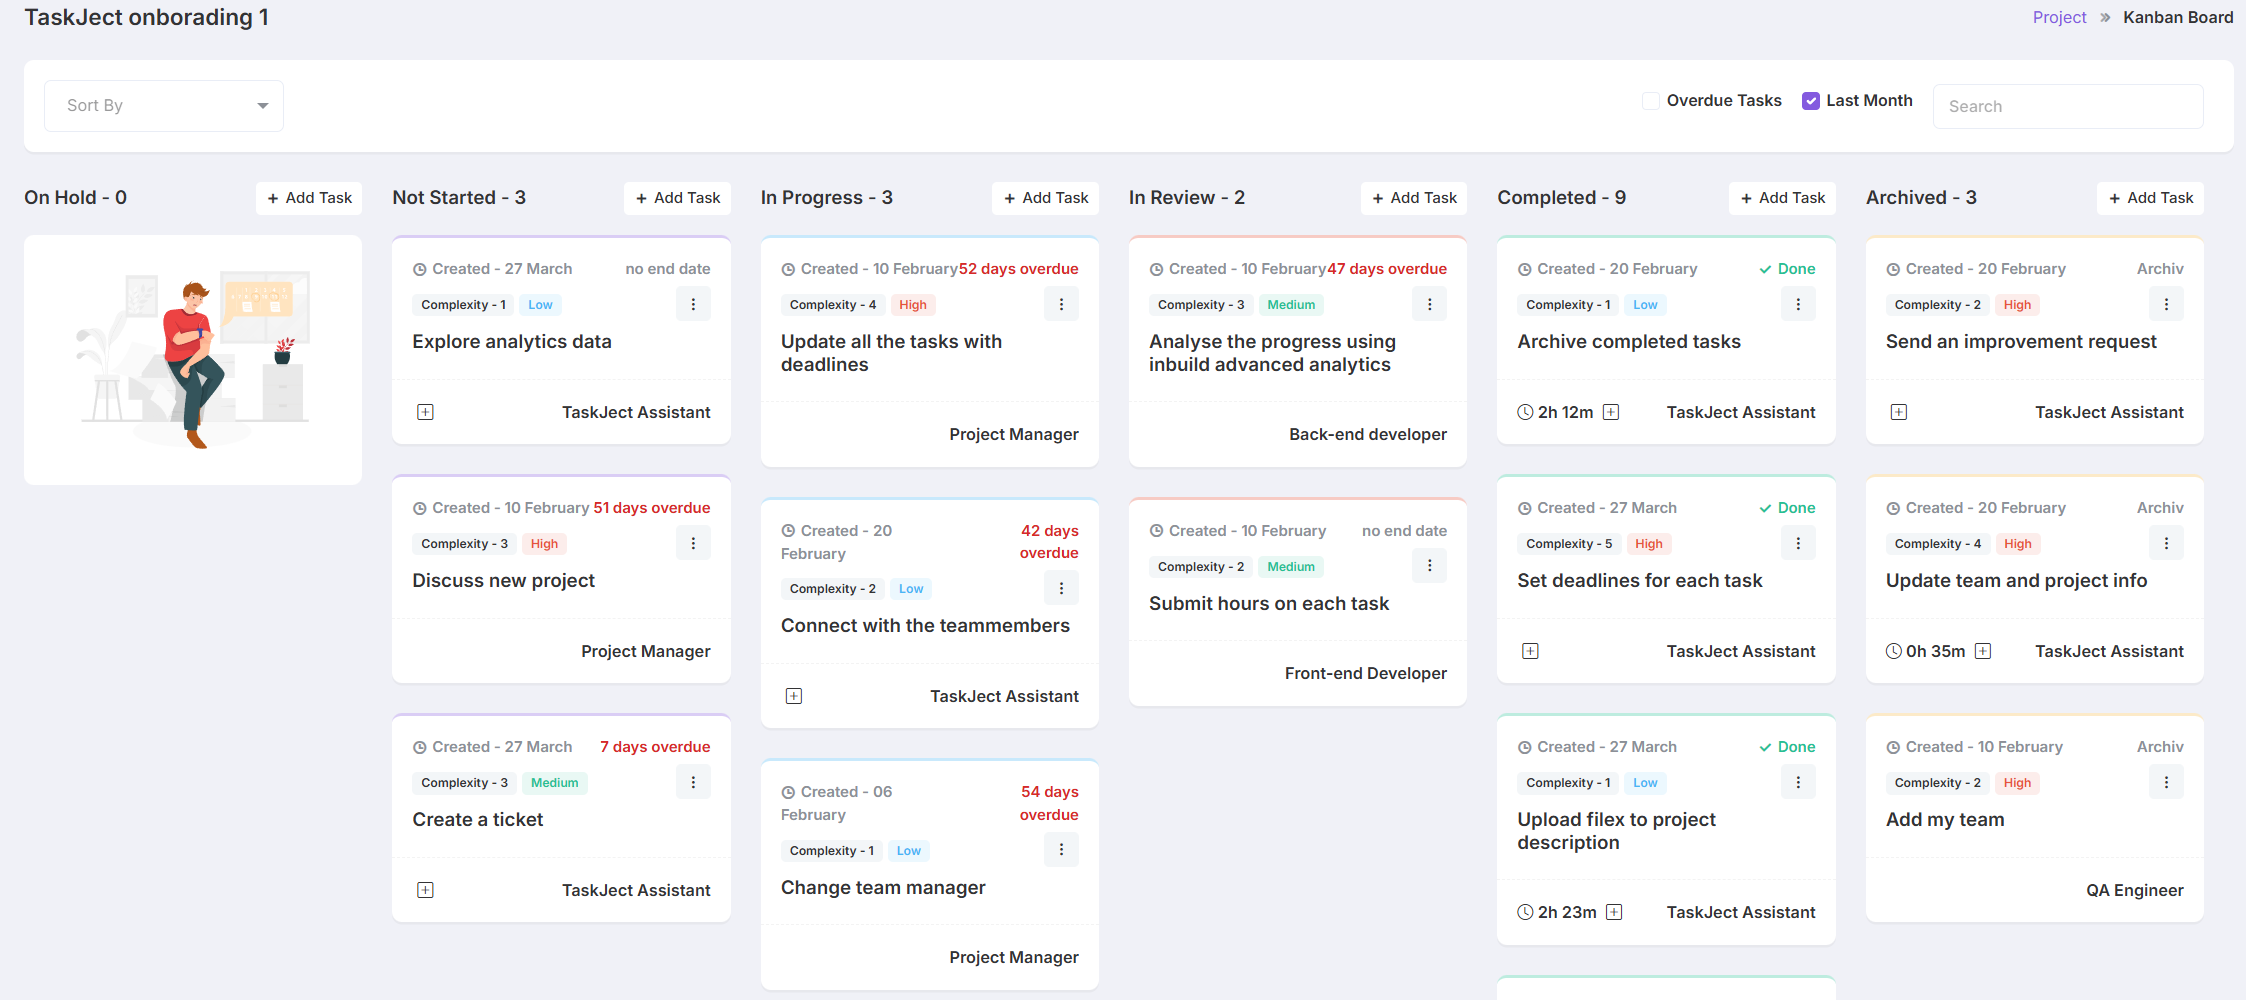Open the Sort By dropdown

pyautogui.click(x=164, y=106)
